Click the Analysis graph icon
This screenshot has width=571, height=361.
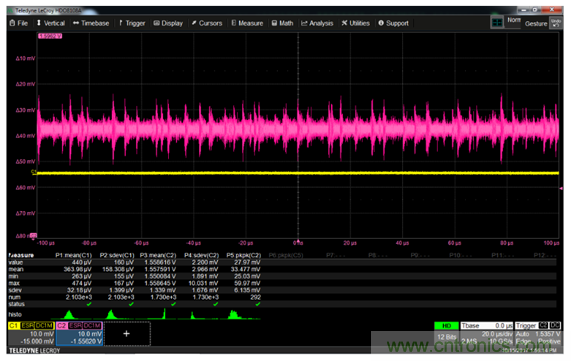304,23
